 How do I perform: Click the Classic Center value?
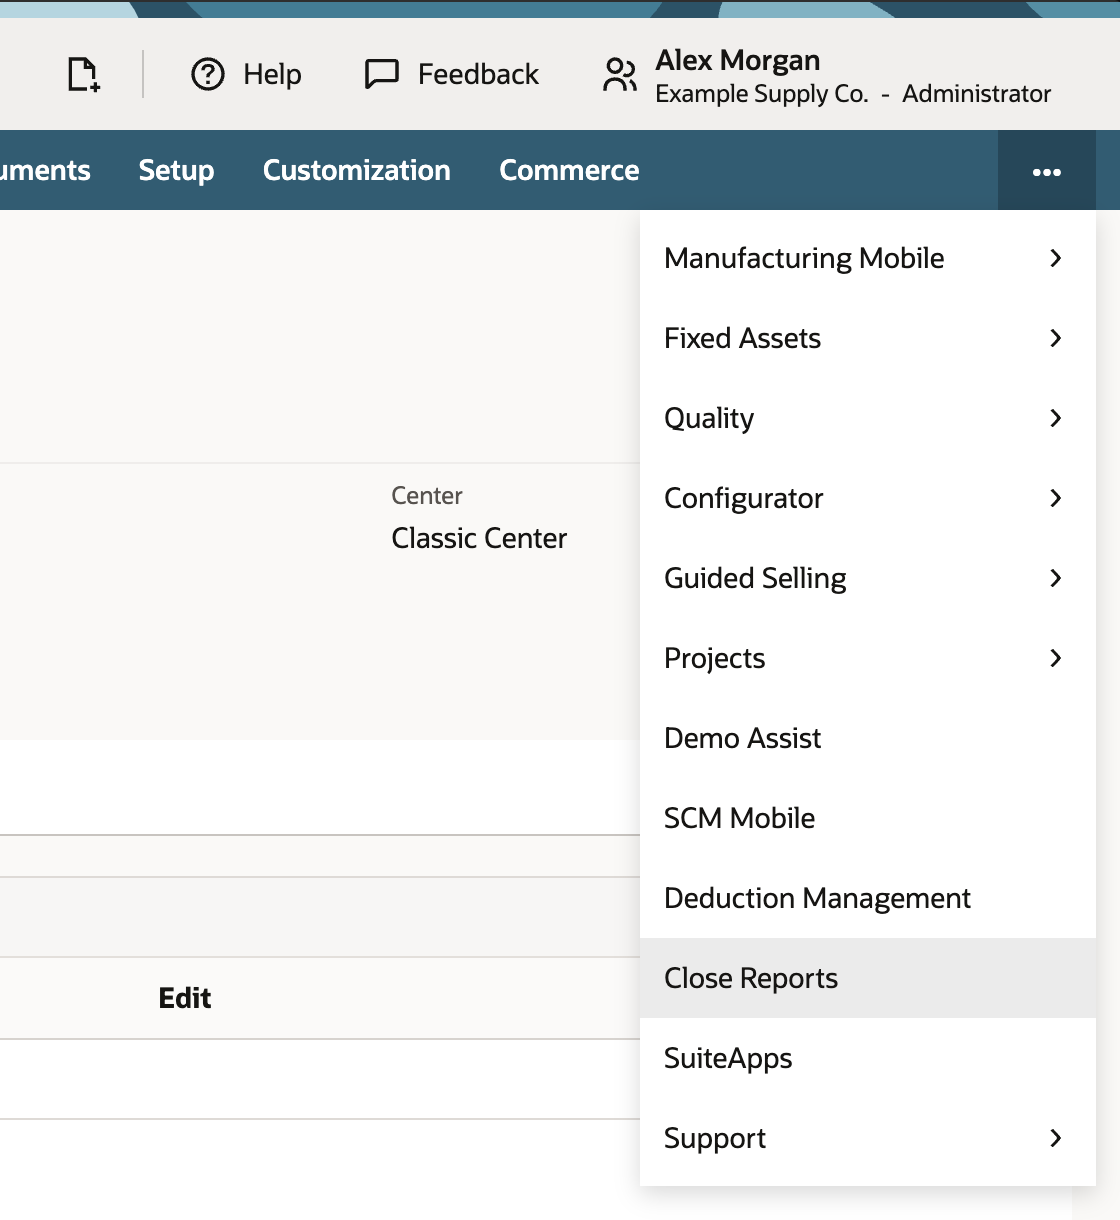479,538
